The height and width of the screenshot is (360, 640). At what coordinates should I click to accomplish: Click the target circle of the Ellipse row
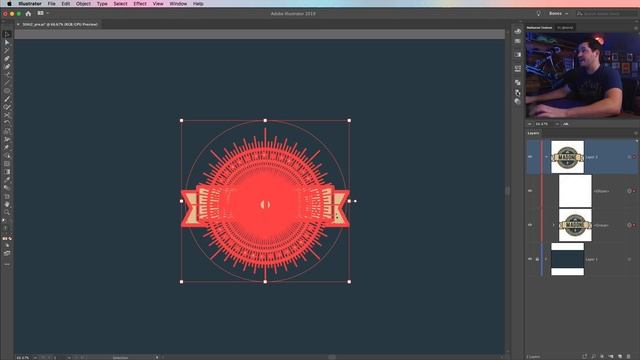pyautogui.click(x=629, y=191)
